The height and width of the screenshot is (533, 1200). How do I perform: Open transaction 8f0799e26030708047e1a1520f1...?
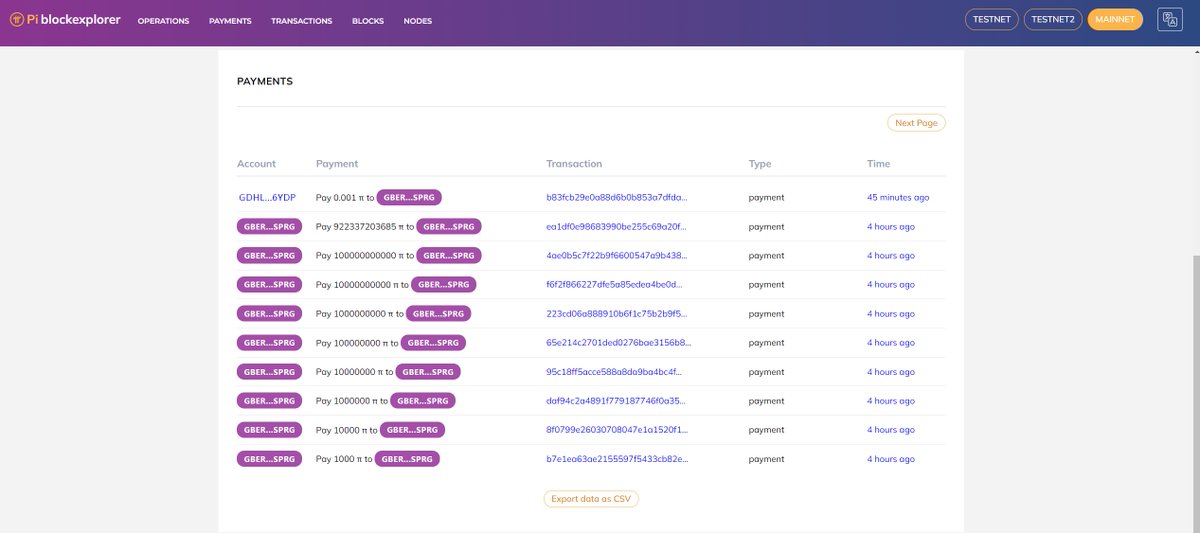[x=616, y=430]
